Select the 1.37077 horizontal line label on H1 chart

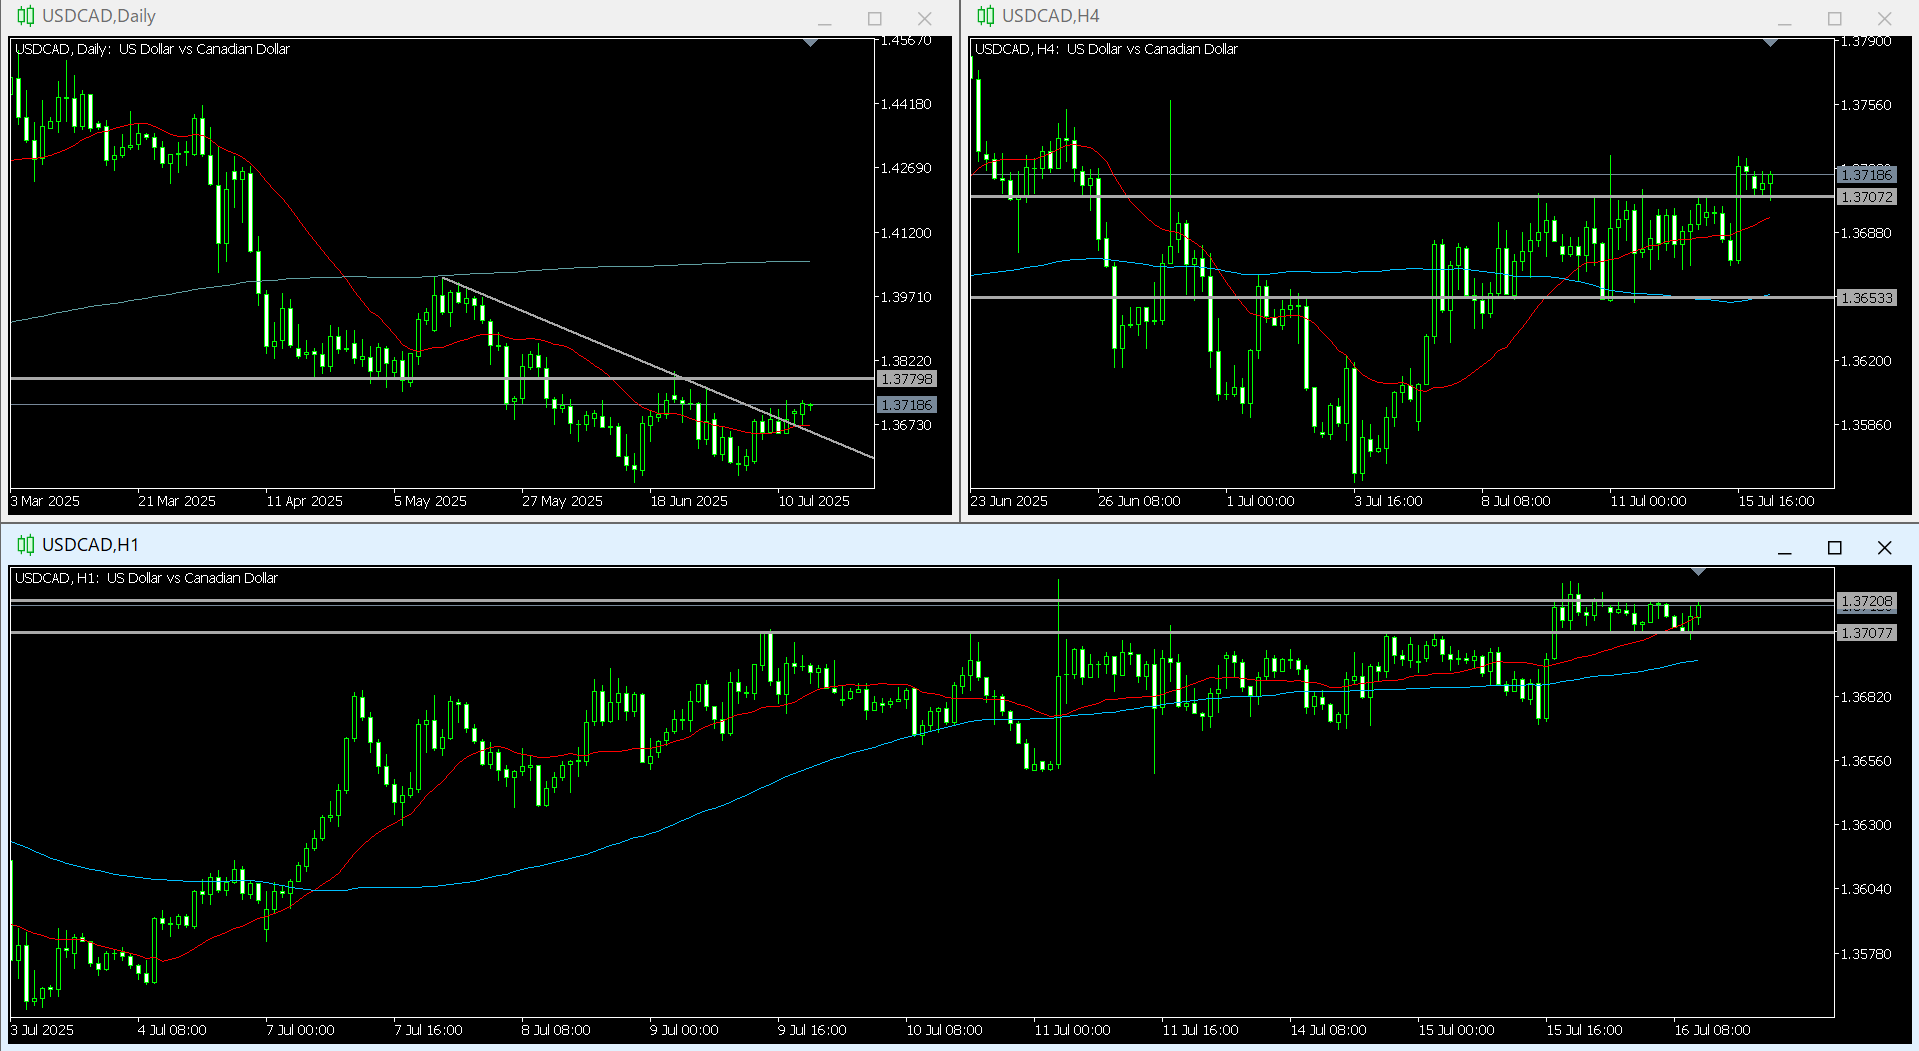(1867, 633)
